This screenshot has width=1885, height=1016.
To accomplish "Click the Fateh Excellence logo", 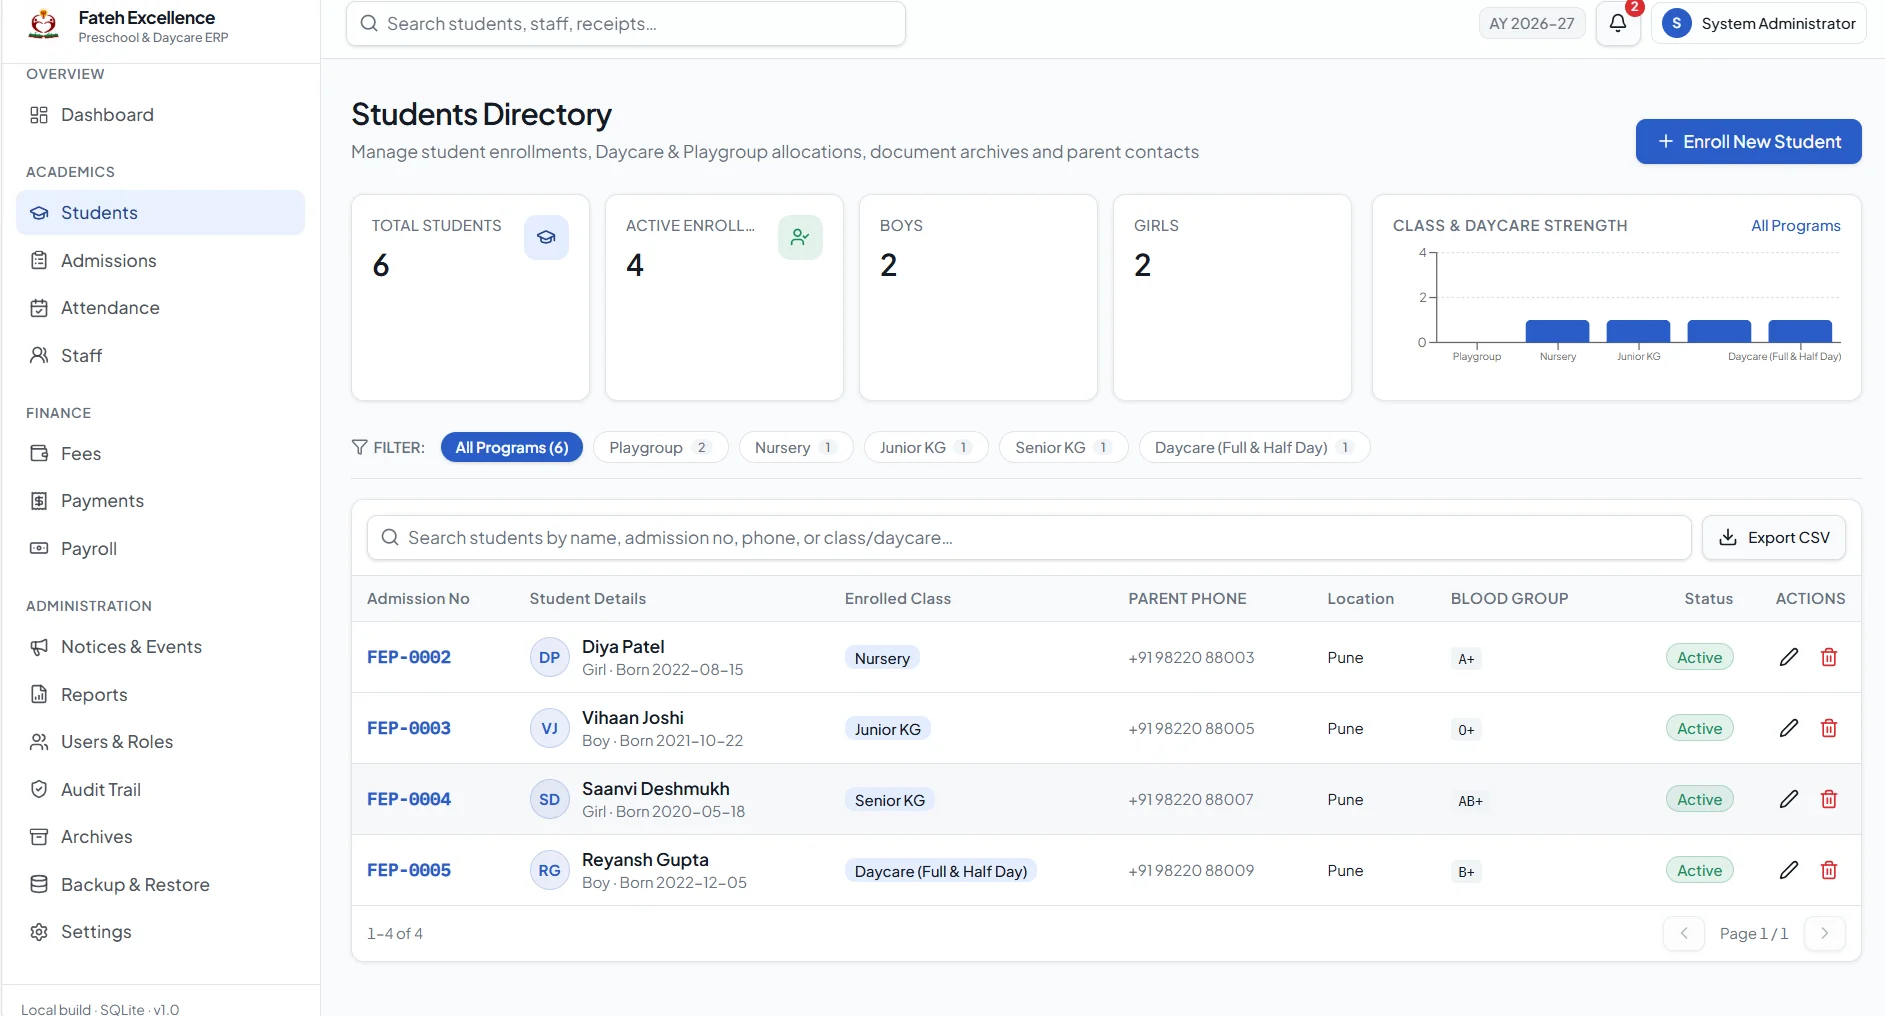I will coord(43,24).
